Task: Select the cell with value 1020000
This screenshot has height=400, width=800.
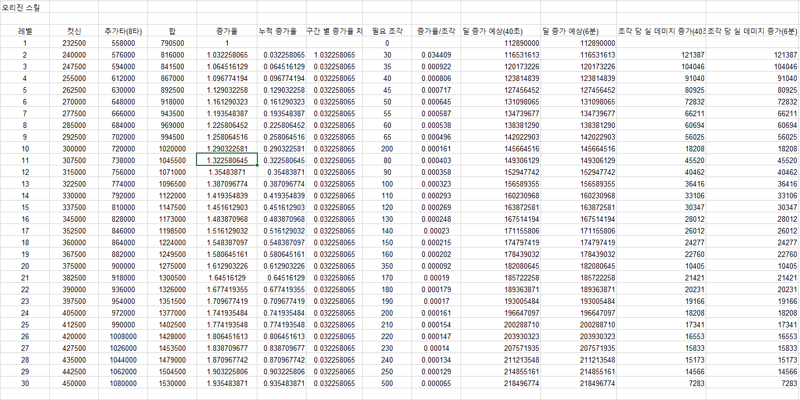Action: [172, 148]
